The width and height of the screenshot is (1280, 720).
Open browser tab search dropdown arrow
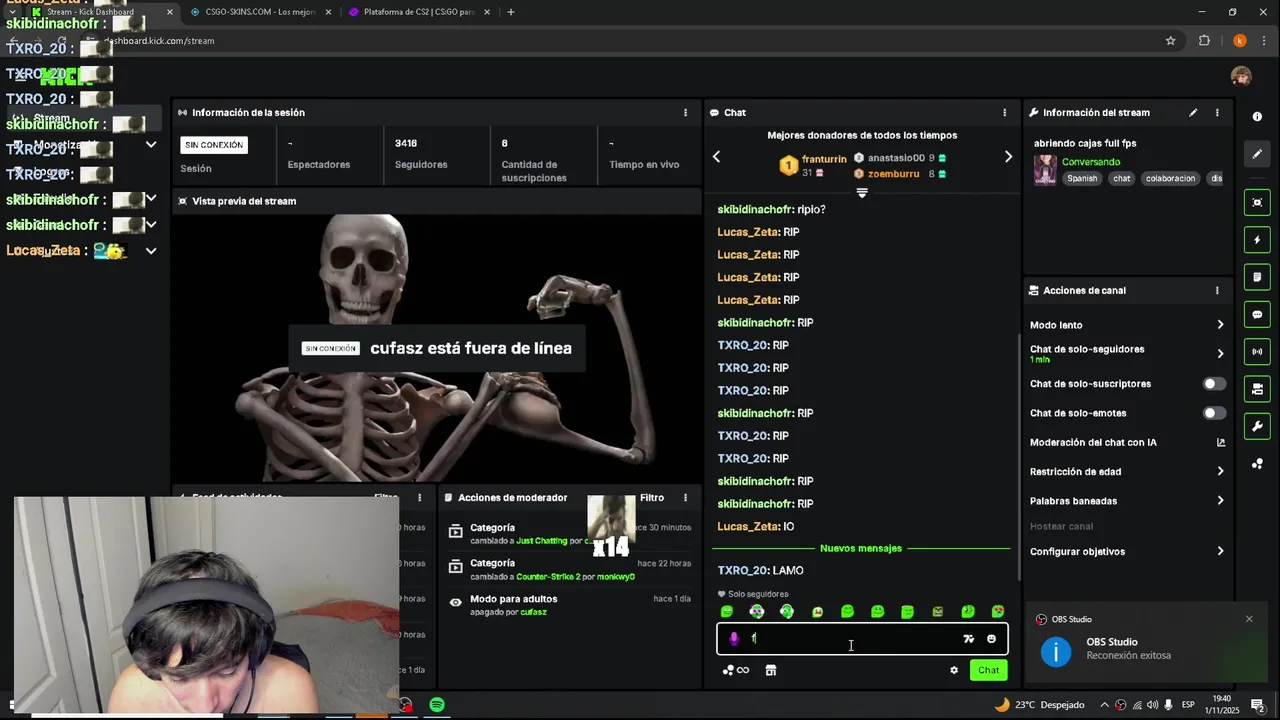pyautogui.click(x=12, y=12)
